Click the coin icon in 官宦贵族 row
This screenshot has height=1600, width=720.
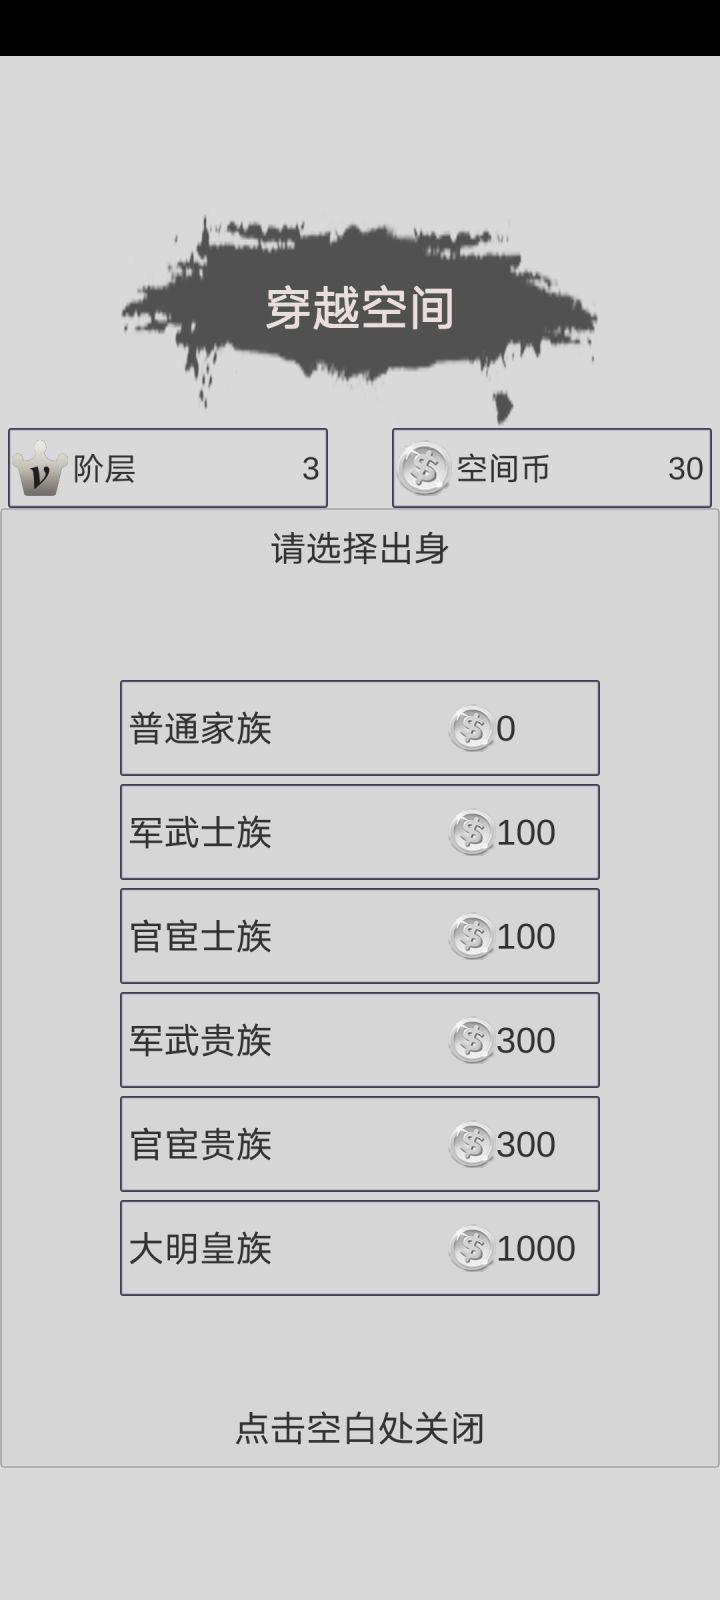click(472, 1145)
